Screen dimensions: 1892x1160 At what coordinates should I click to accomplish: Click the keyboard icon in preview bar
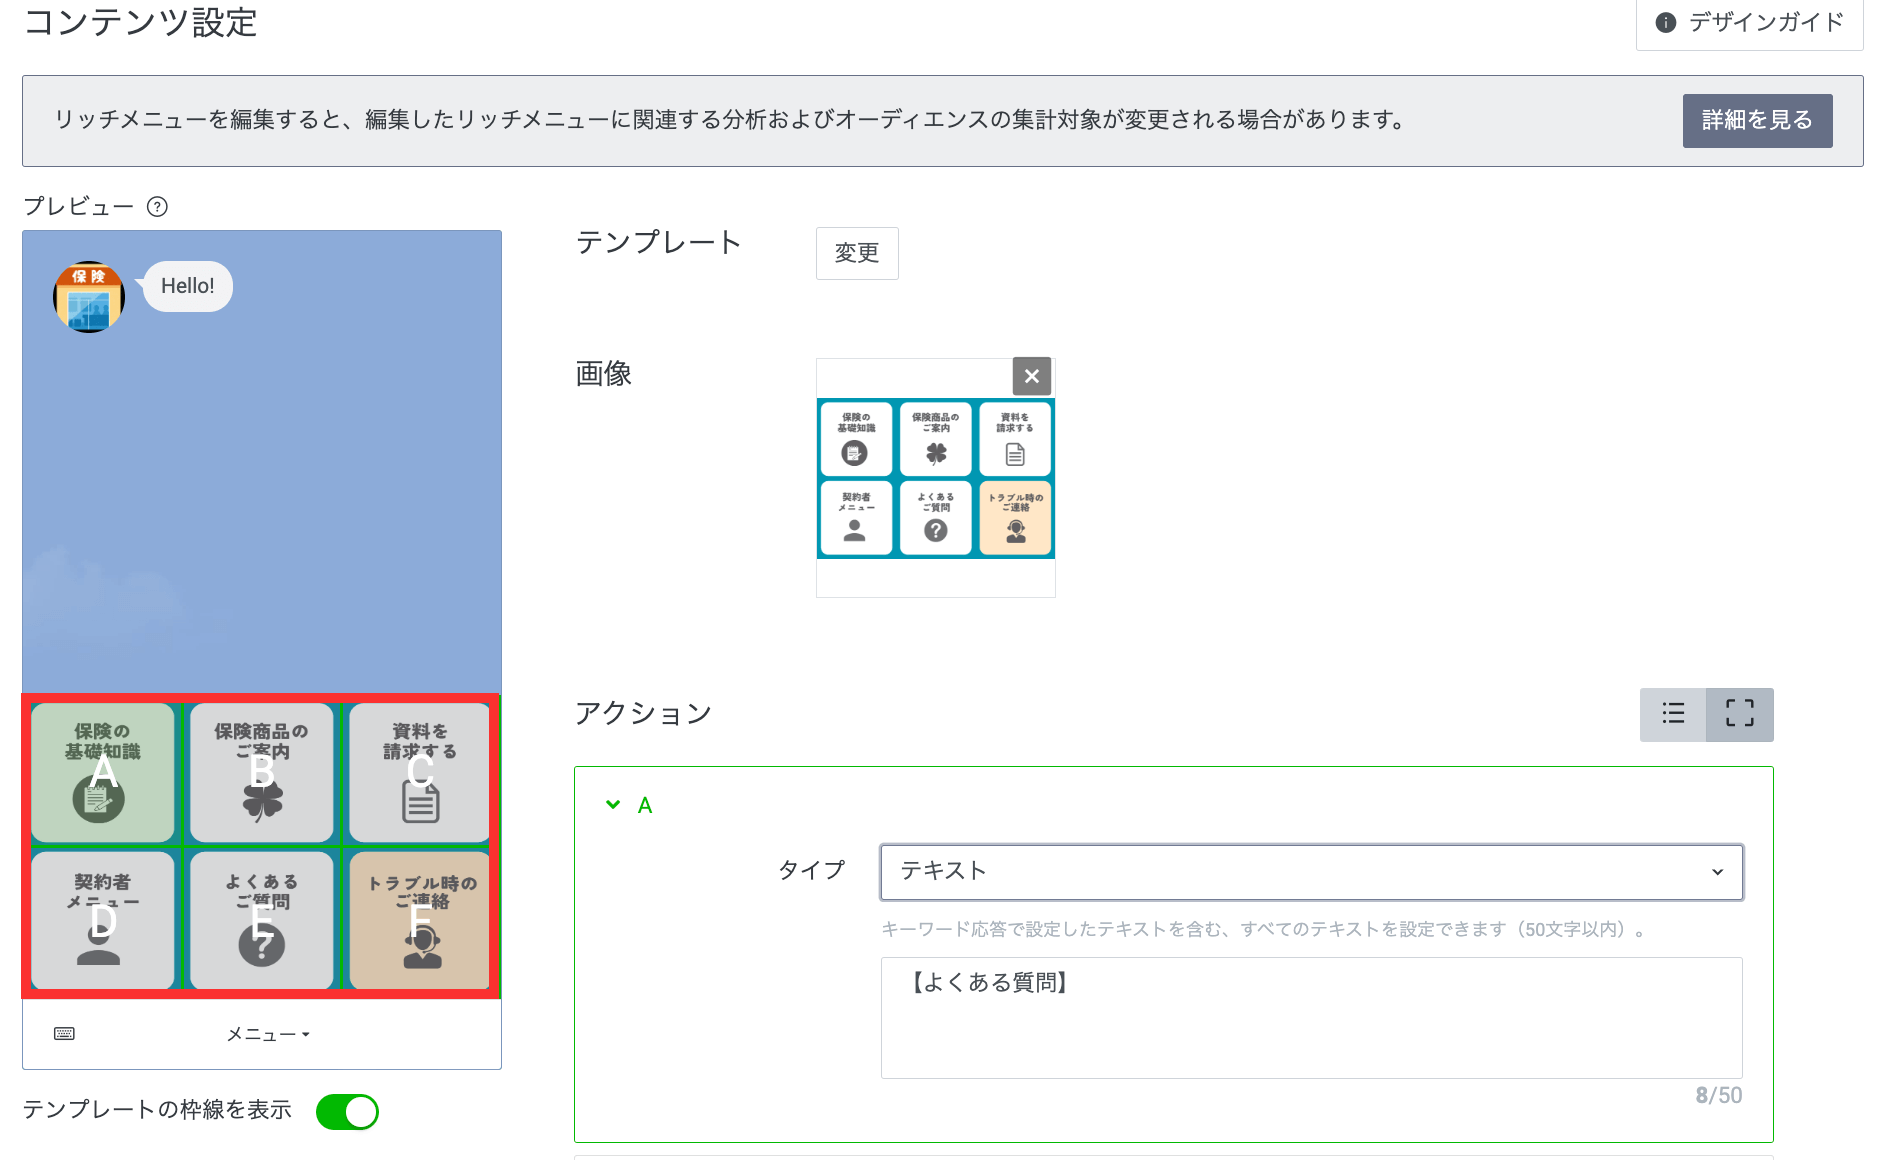(64, 1033)
